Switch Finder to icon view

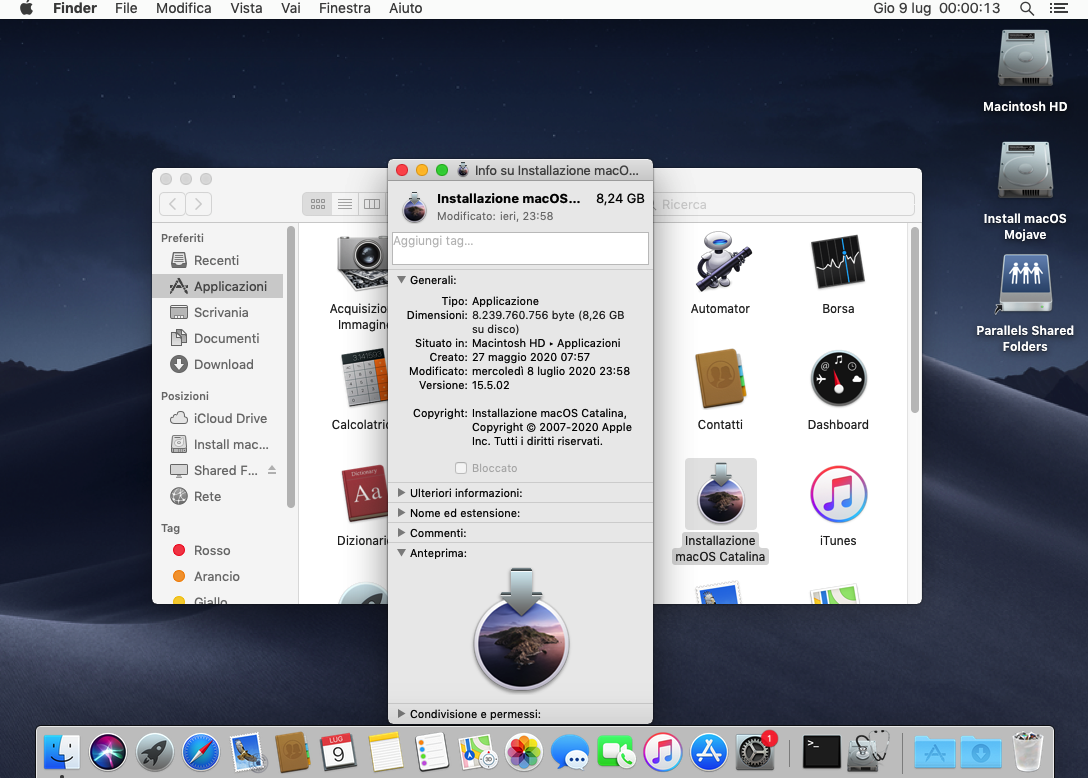(x=318, y=204)
